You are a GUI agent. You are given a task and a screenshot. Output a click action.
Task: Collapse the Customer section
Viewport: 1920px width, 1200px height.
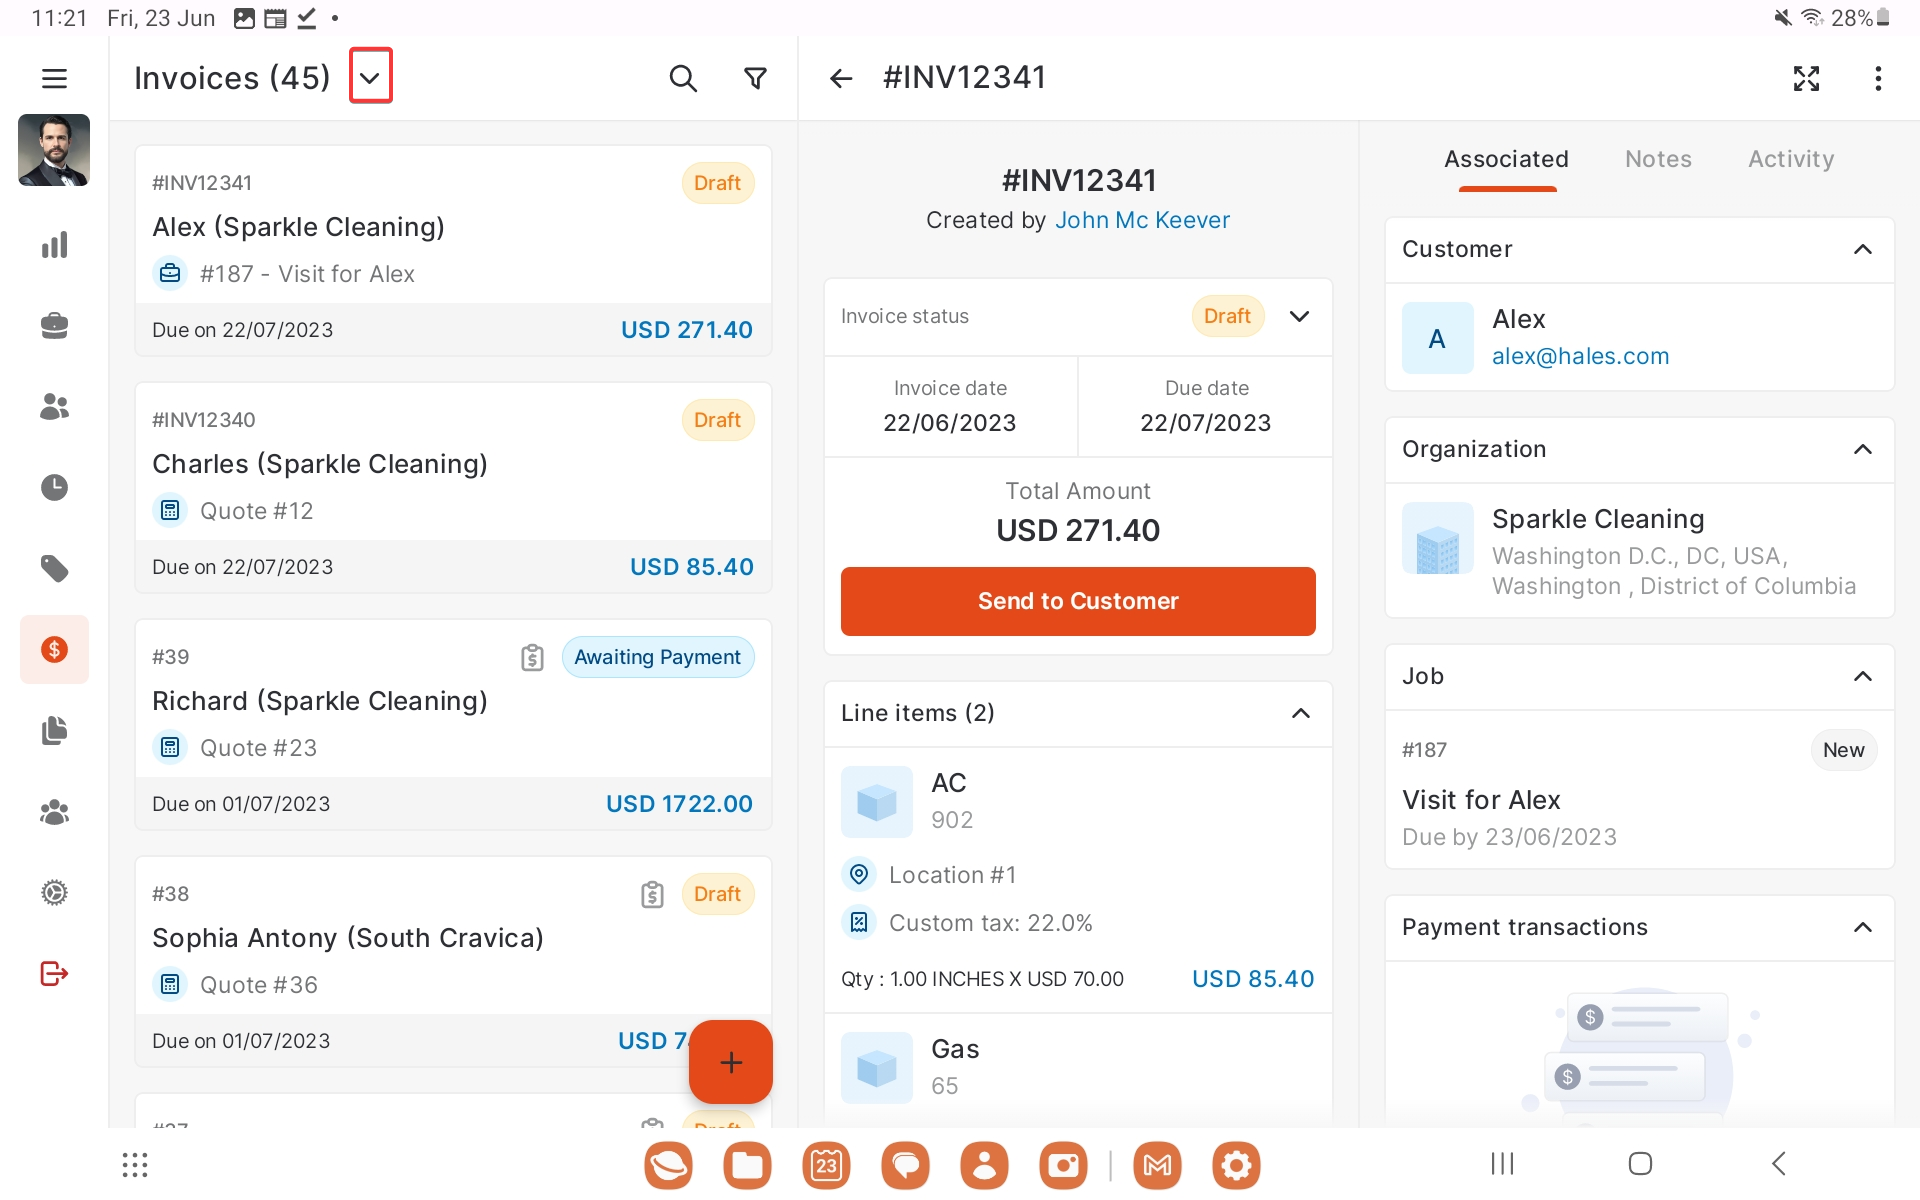(1862, 249)
